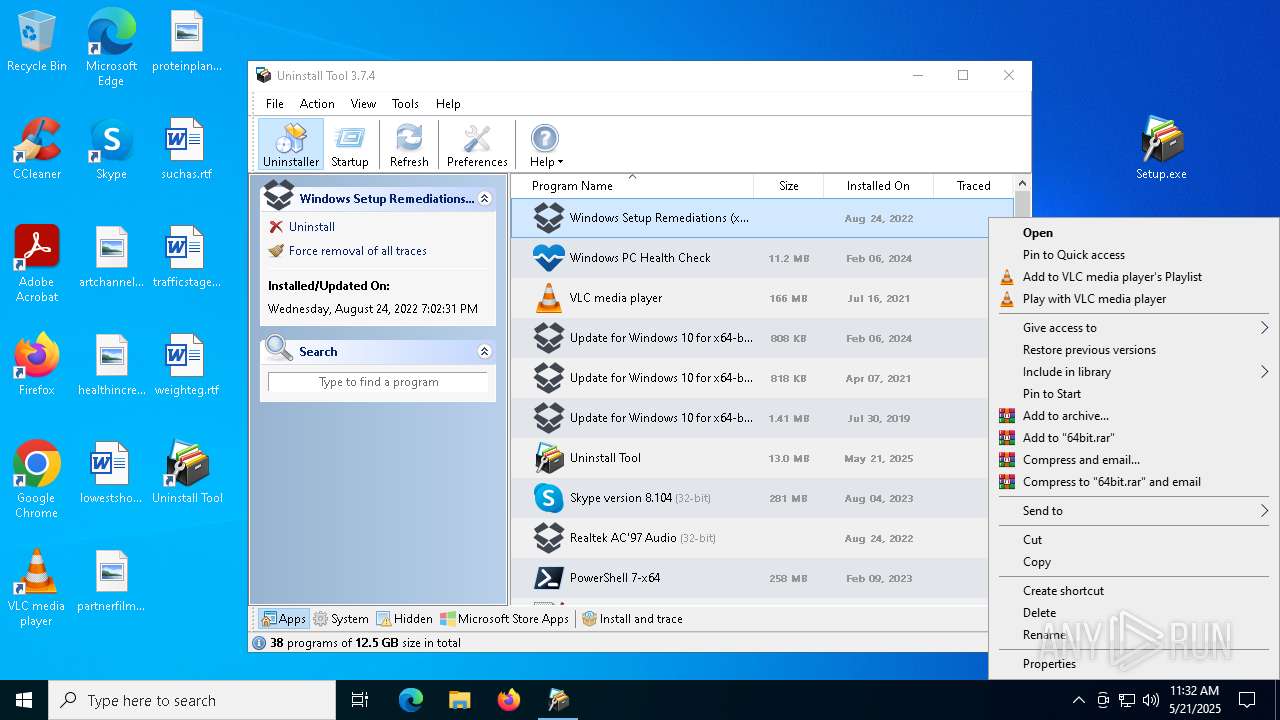This screenshot has height=720, width=1280.
Task: Open the Help dropdown in toolbar
Action: click(545, 145)
